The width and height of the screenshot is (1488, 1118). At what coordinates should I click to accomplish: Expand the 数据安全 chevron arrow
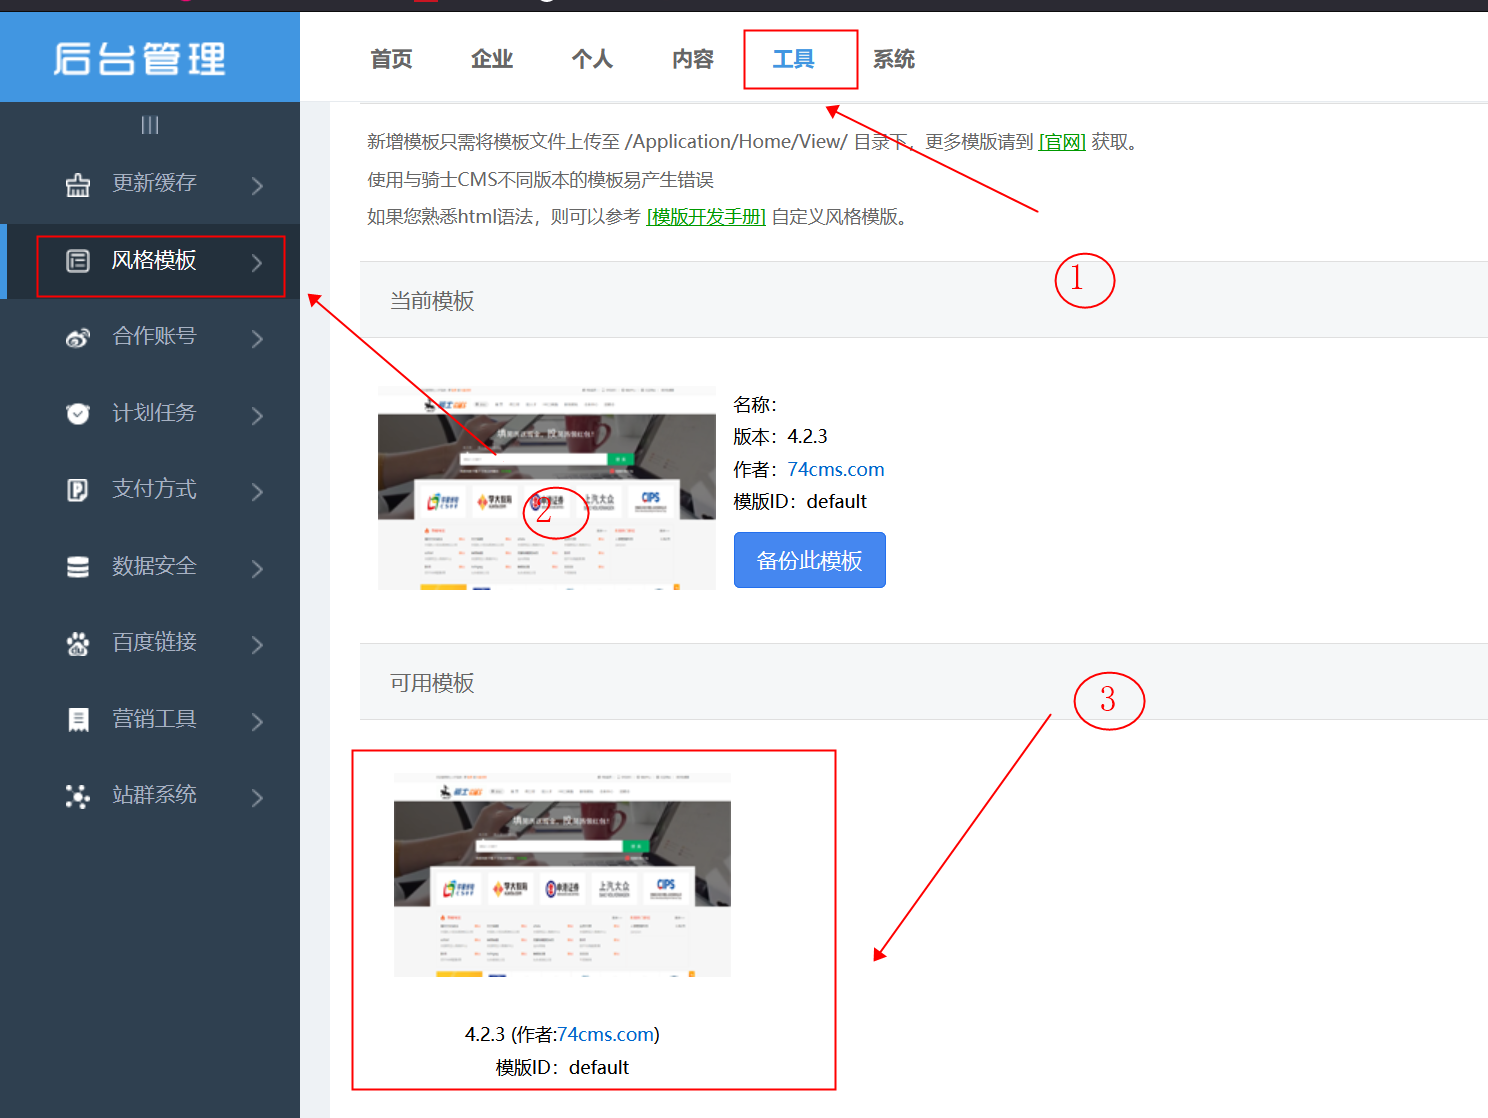coord(258,566)
